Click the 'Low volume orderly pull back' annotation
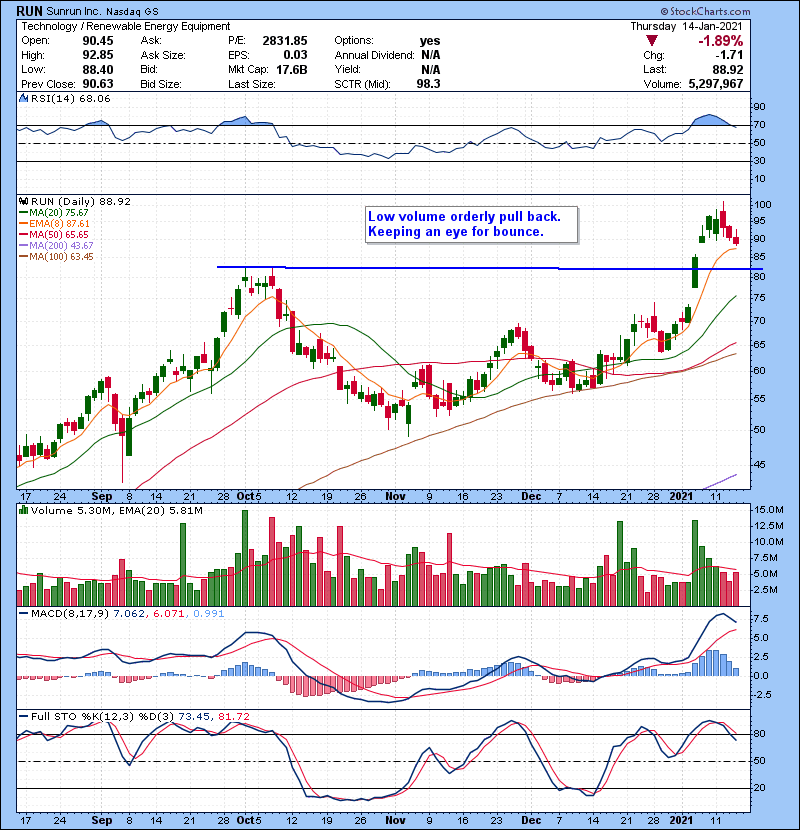 coord(471,224)
